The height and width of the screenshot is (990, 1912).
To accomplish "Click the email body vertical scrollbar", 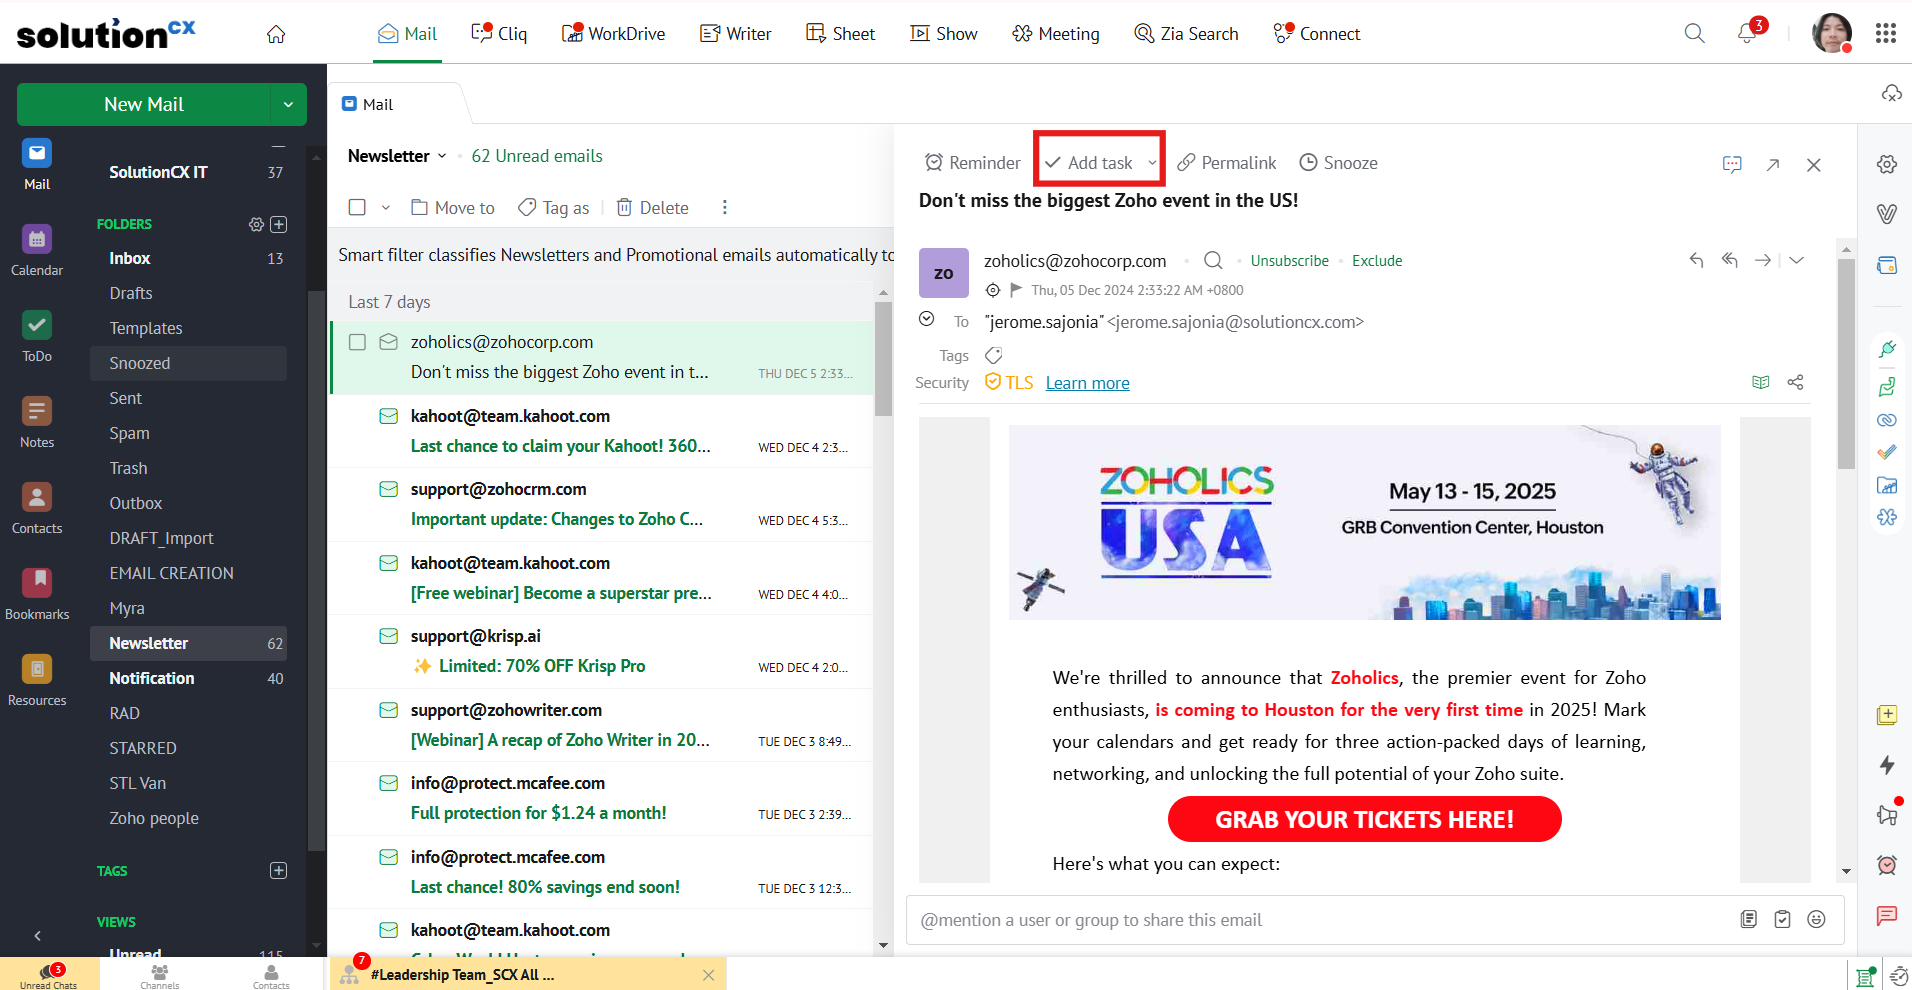I will 1846,363.
